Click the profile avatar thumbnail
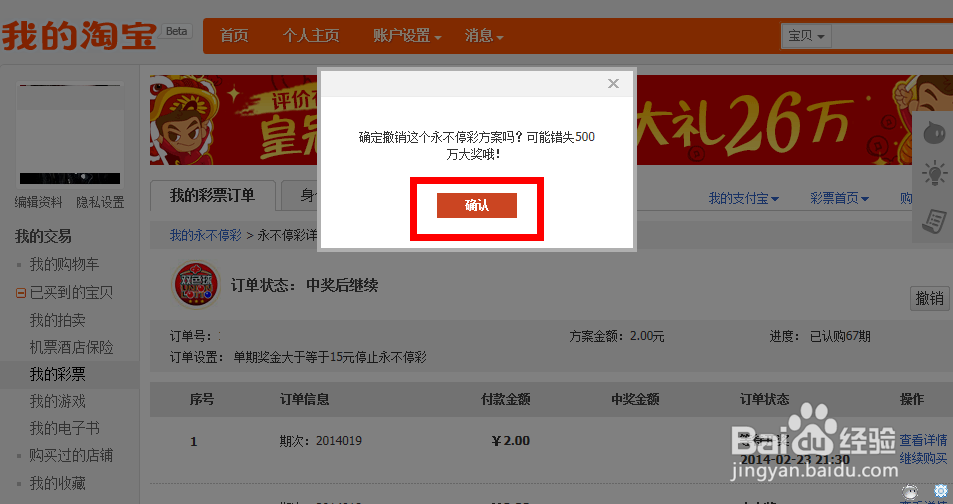 pyautogui.click(x=70, y=134)
